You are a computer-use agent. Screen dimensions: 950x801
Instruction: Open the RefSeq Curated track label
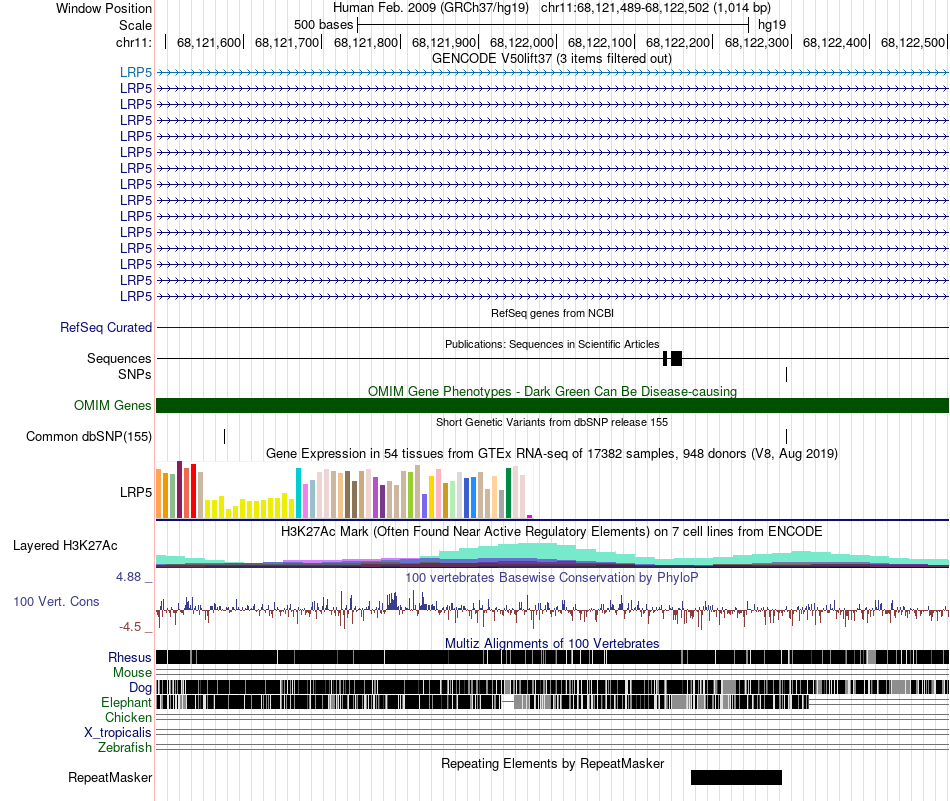[x=106, y=327]
